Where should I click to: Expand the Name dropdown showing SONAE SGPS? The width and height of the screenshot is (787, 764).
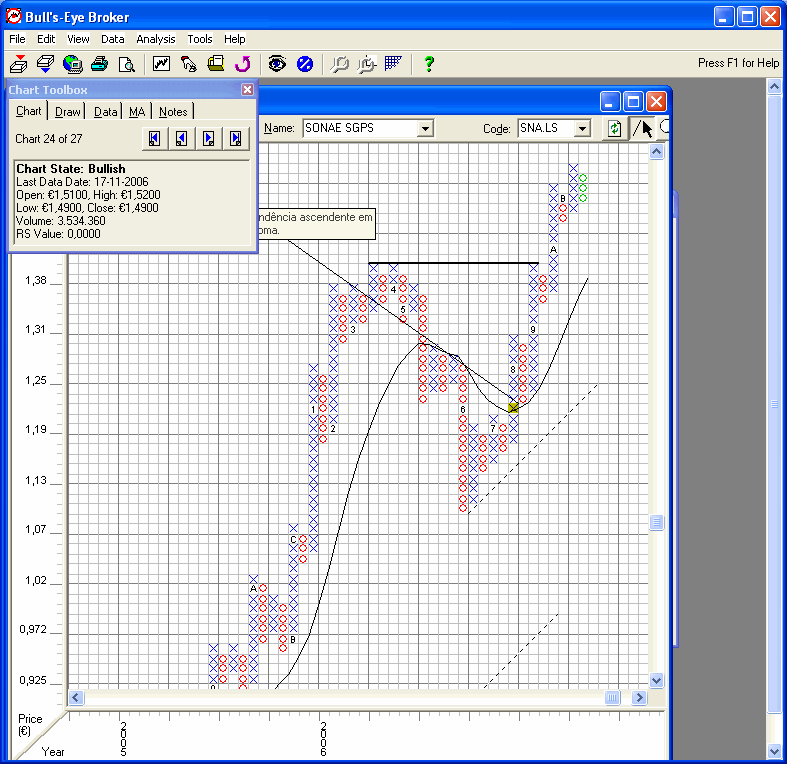pyautogui.click(x=425, y=128)
